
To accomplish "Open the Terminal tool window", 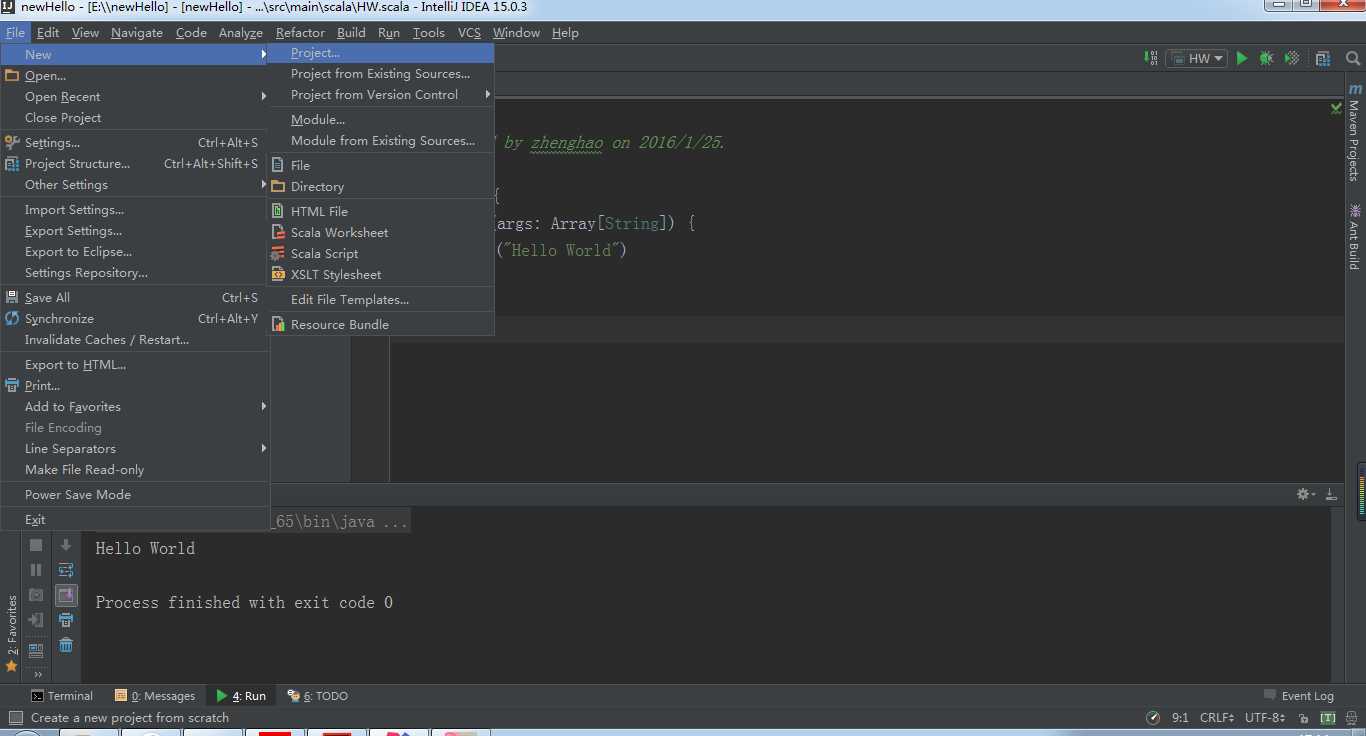I will 61,696.
